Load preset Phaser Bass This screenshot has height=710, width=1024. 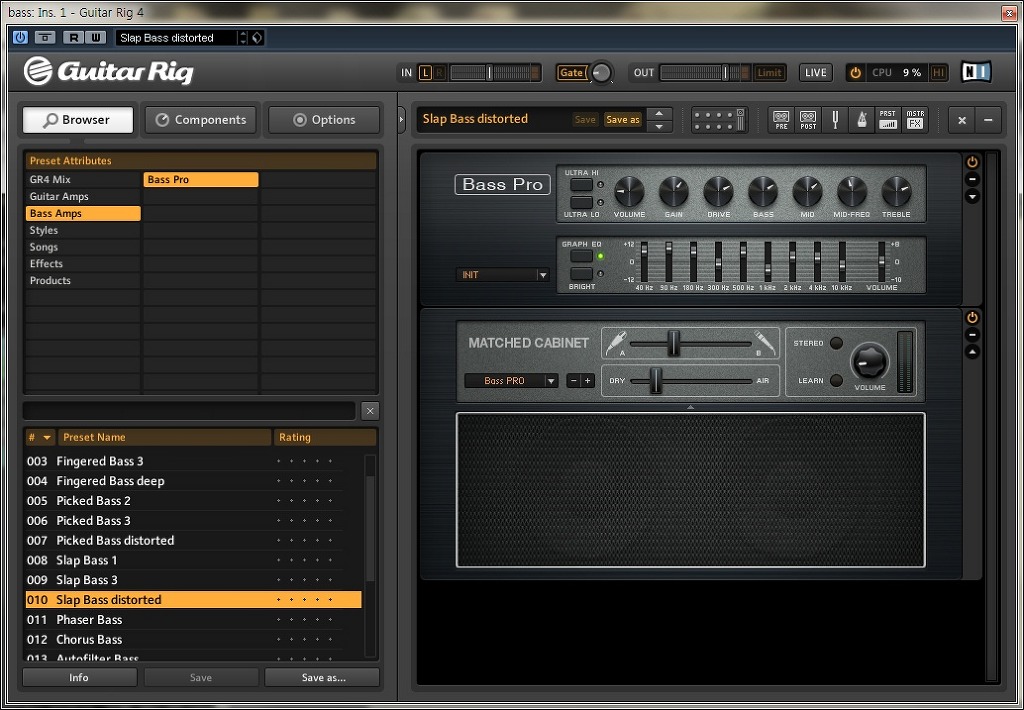193,620
